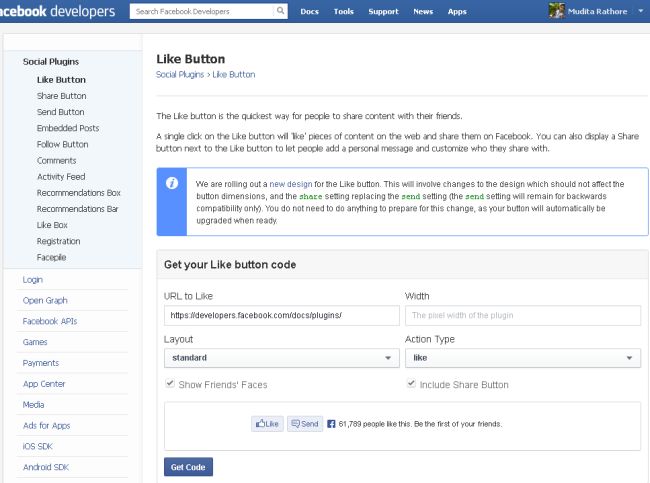Click the Mudita Rathore username
Image resolution: width=650 pixels, height=483 pixels.
pyautogui.click(x=597, y=12)
